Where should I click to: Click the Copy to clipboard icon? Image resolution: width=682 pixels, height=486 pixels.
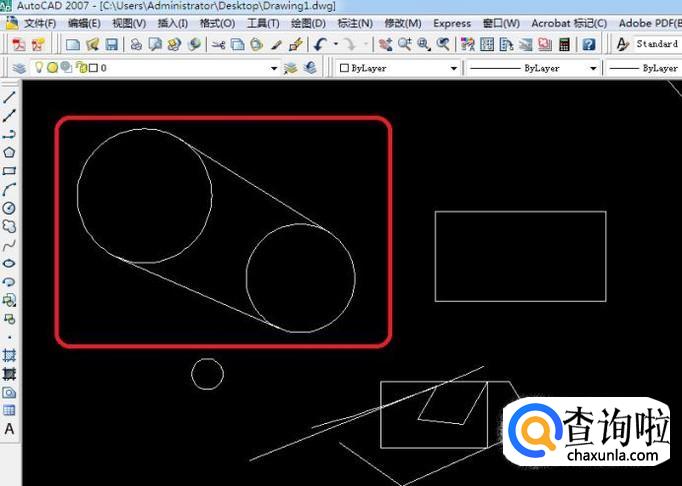tap(237, 44)
